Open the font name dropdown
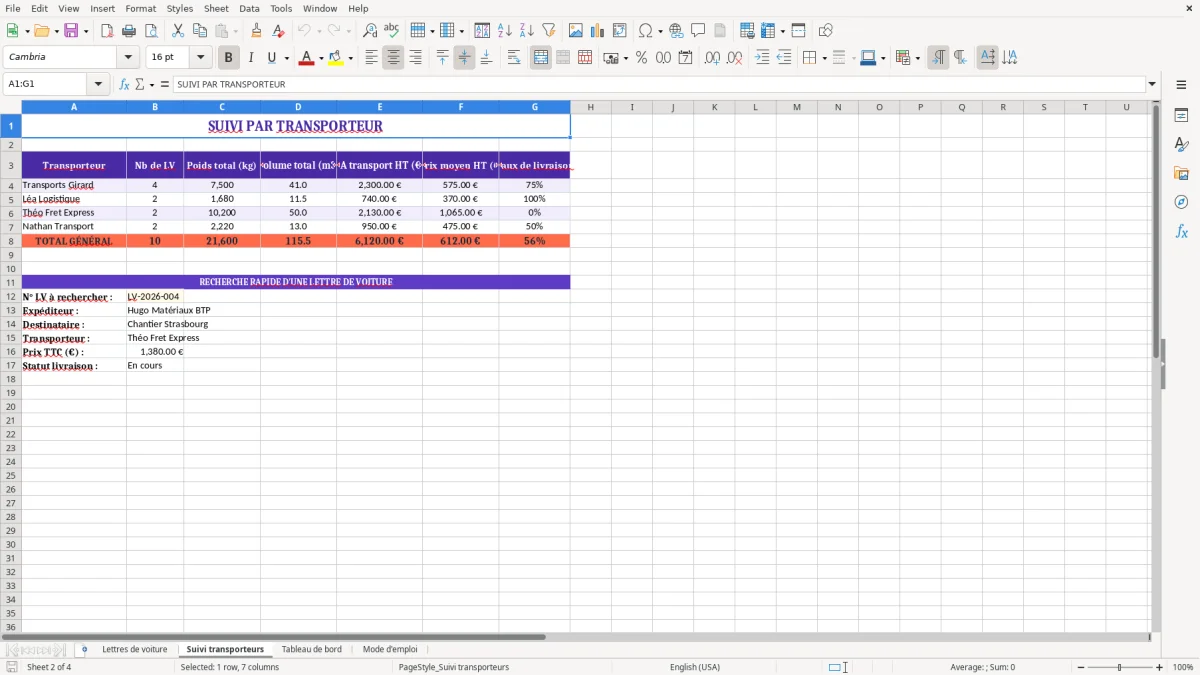Screen dimensions: 1200x675 click(128, 58)
